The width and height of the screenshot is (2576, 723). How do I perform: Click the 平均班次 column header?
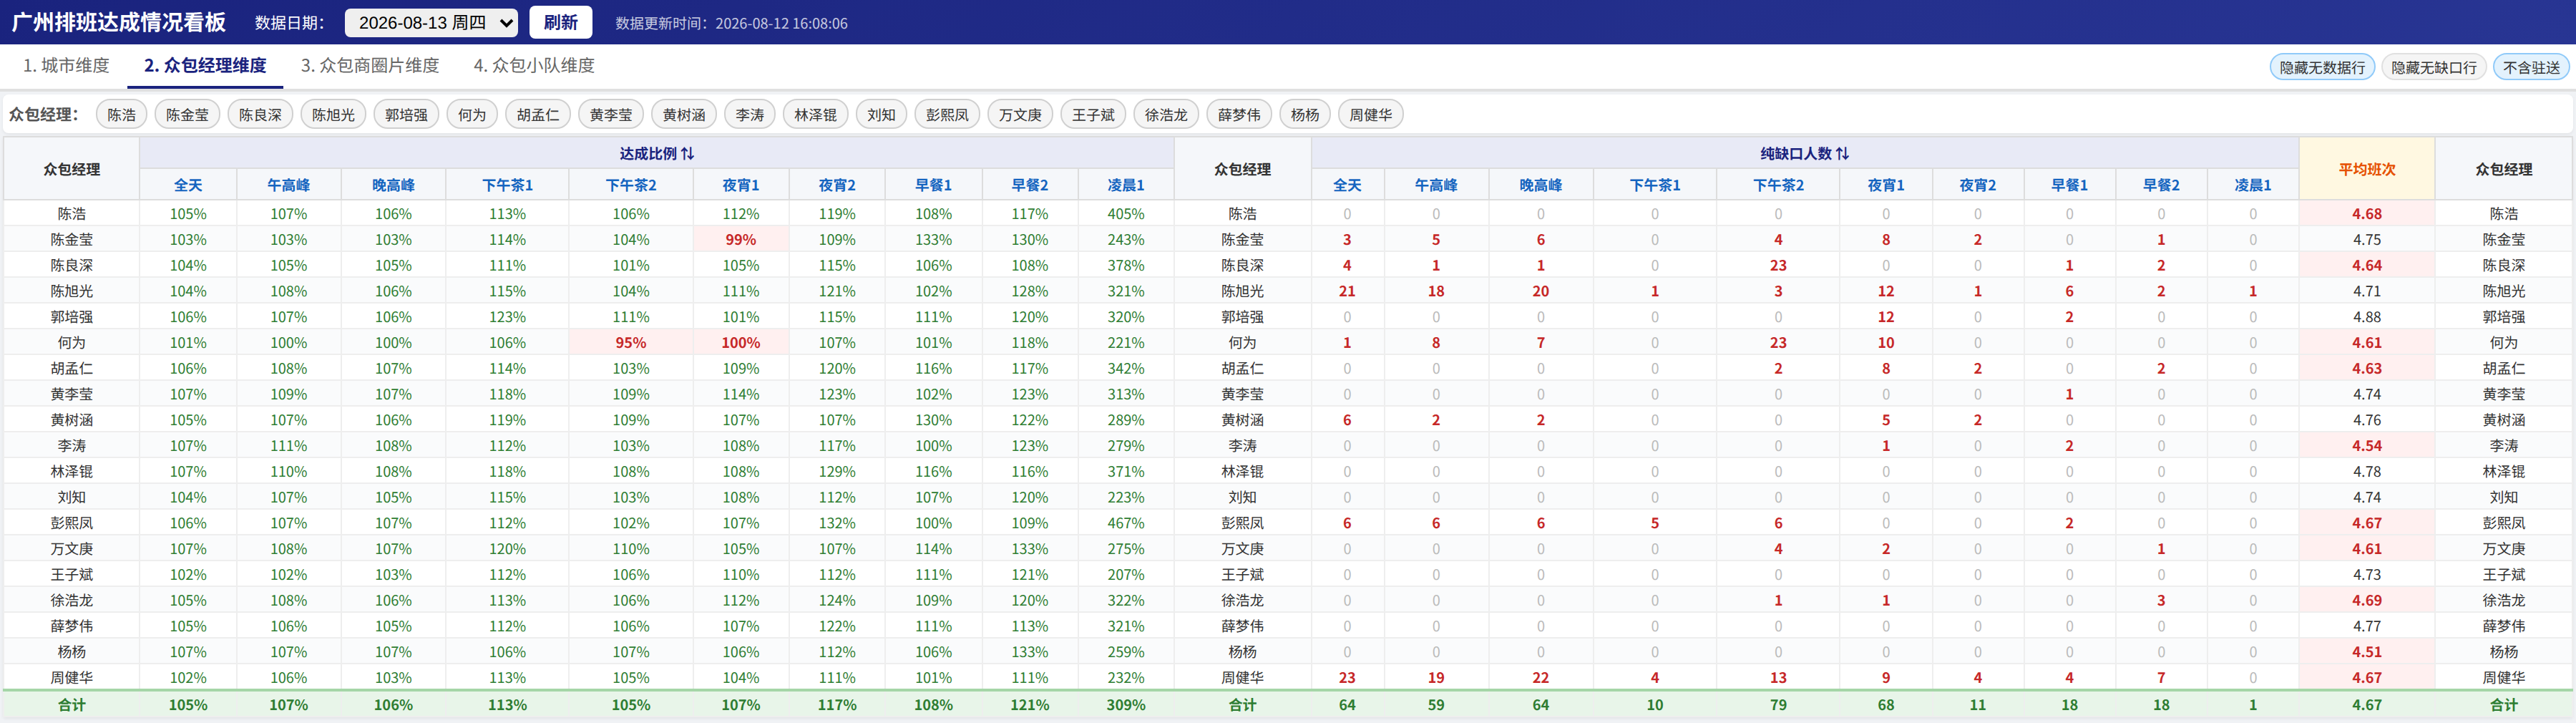point(2367,169)
